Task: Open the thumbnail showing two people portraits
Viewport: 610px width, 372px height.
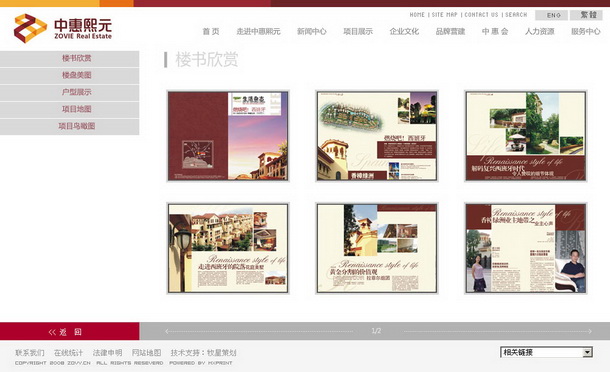Action: [526, 248]
